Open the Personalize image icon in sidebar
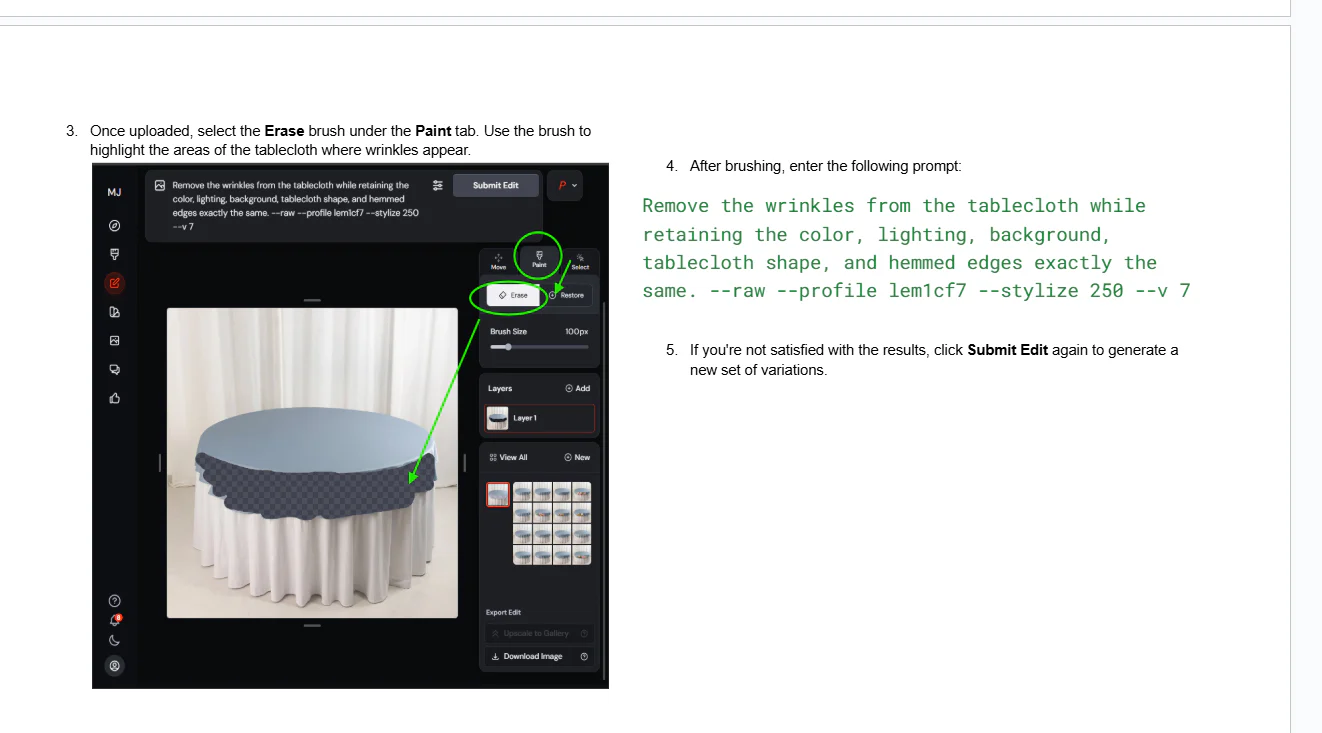Viewport: 1322px width, 733px height. [x=114, y=340]
